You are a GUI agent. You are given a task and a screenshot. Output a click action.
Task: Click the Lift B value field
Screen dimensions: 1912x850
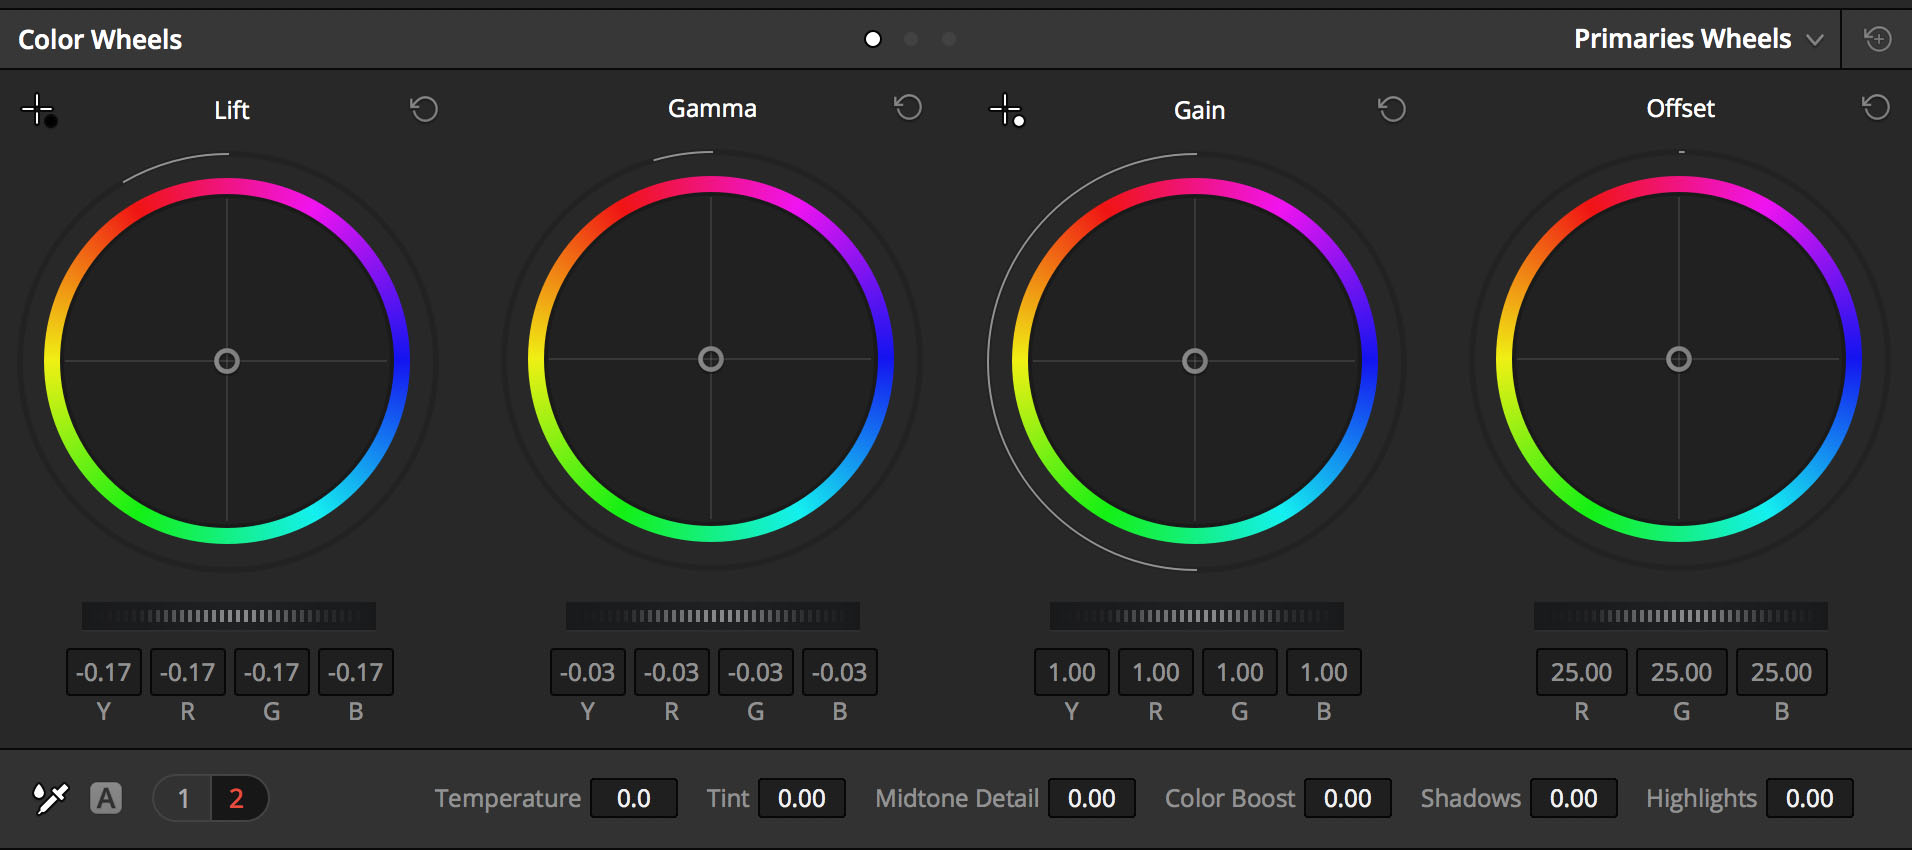356,672
